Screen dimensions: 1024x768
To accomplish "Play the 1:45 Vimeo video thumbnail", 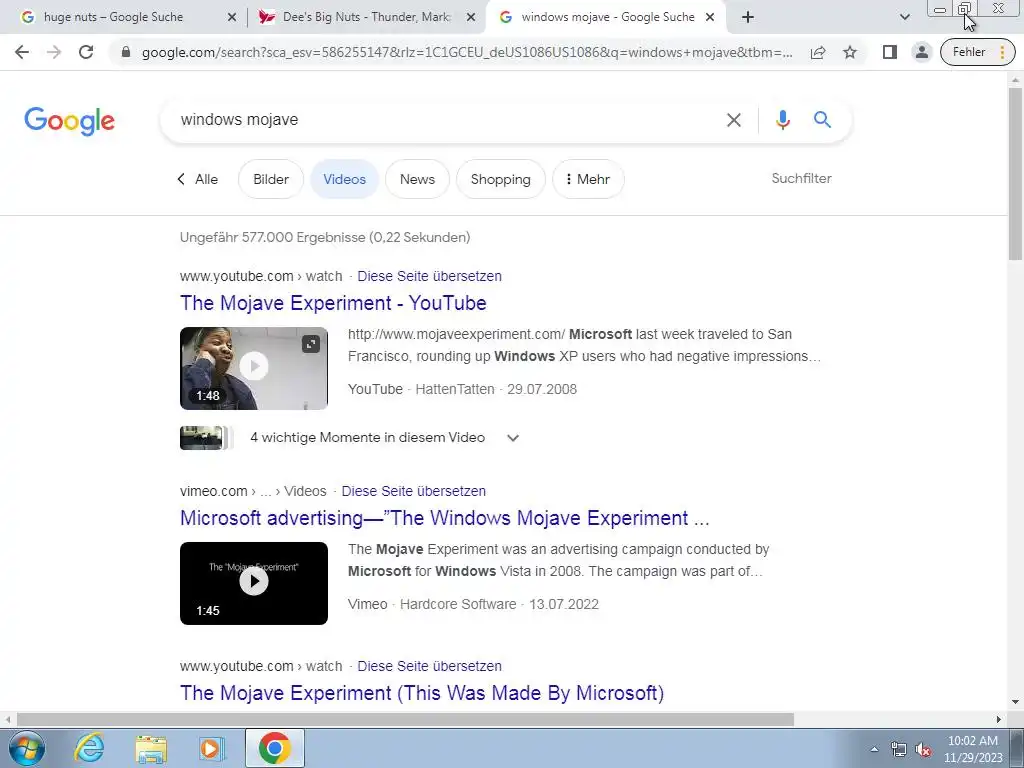I will coord(254,583).
